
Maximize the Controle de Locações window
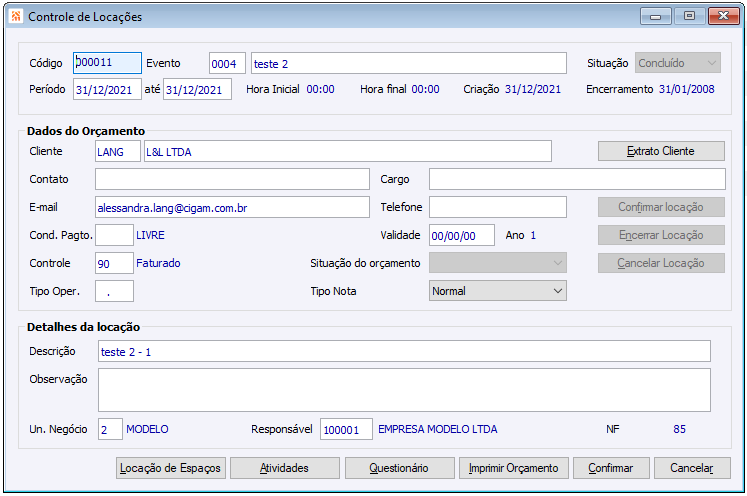coord(689,16)
